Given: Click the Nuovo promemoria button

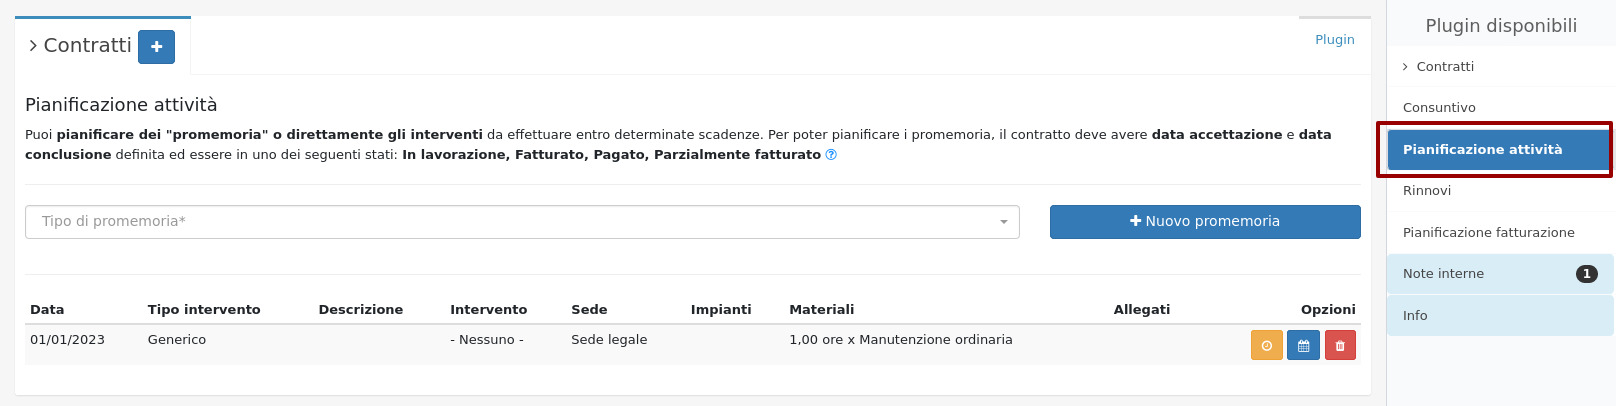Looking at the screenshot, I should 1204,222.
